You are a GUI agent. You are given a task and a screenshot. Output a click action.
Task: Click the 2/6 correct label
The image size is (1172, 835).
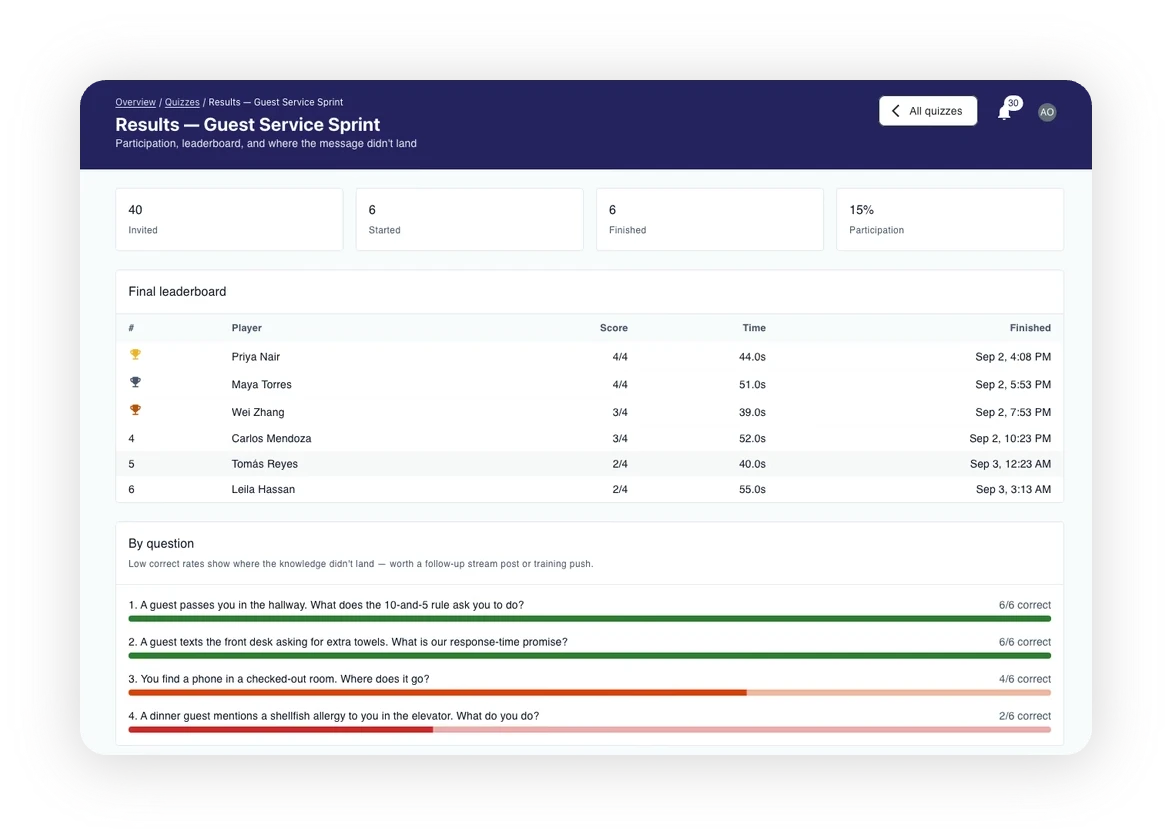[x=1025, y=716]
